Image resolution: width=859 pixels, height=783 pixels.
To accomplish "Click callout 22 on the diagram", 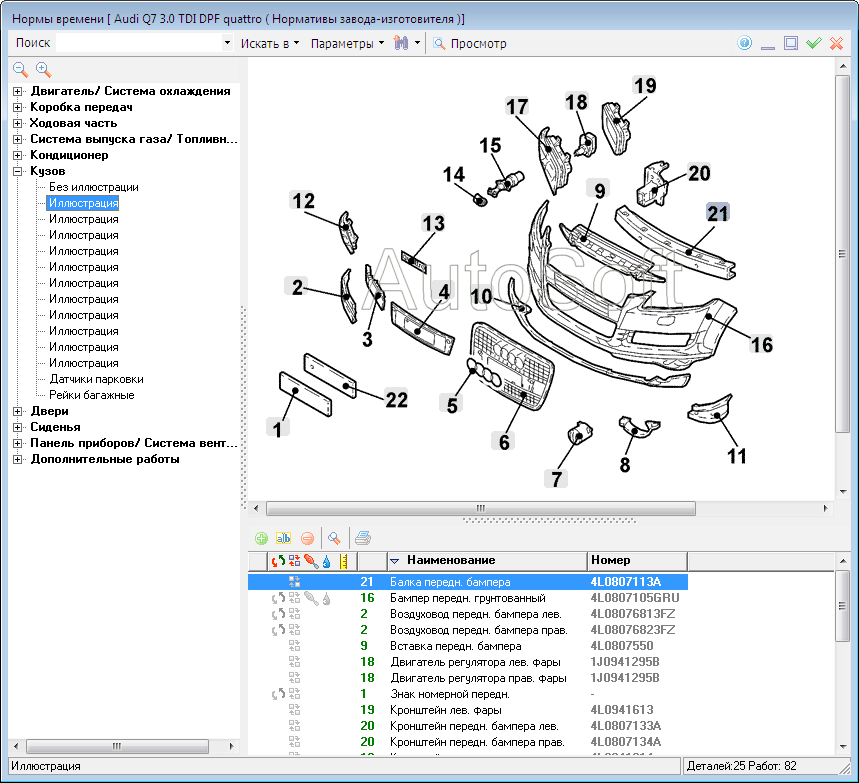I will 397,399.
